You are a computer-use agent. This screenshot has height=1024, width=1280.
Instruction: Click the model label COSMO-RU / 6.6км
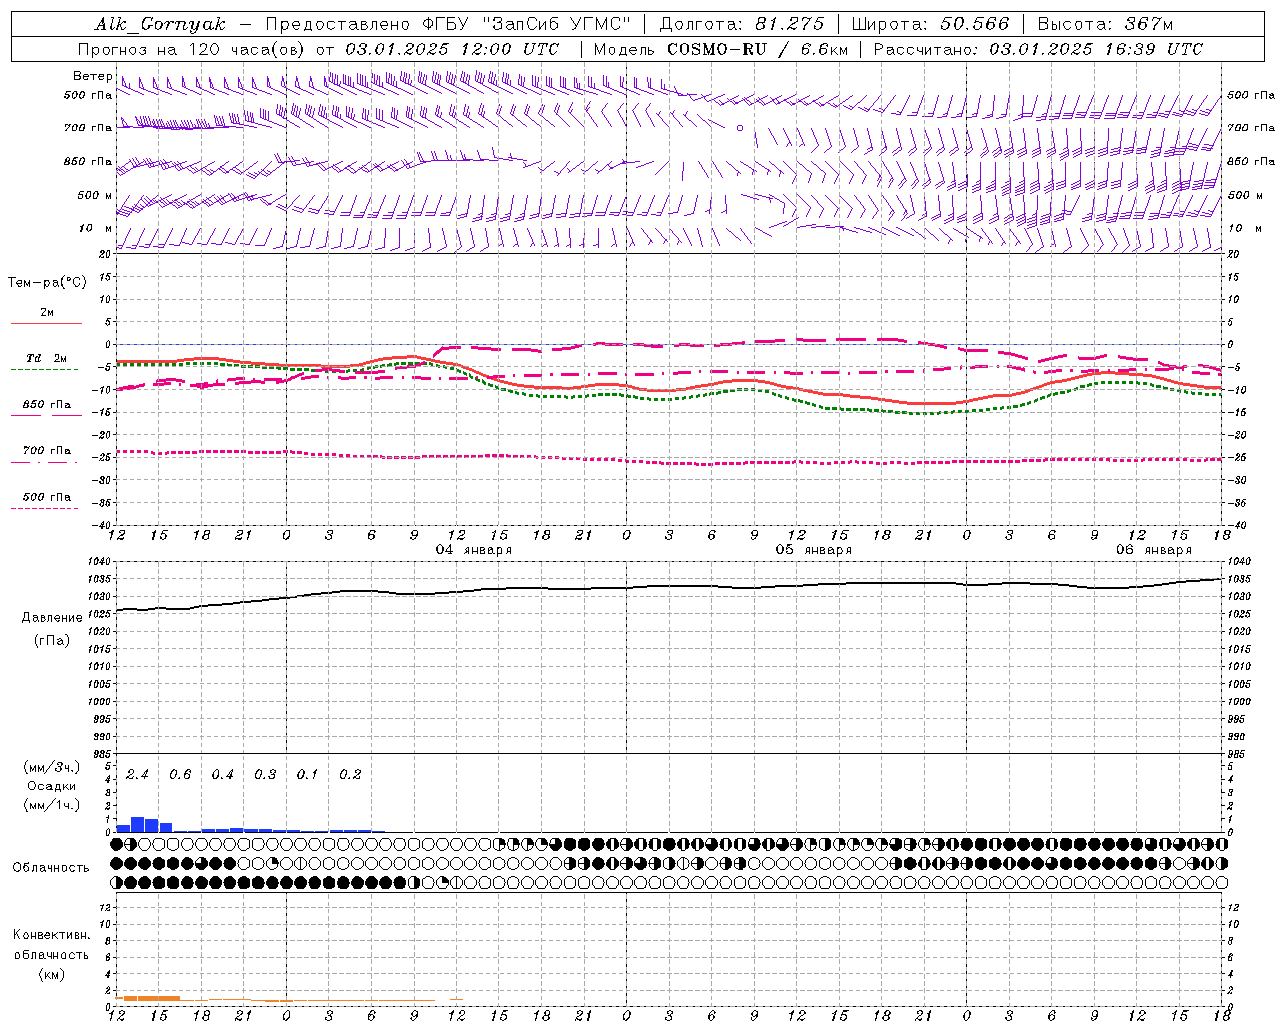tap(757, 49)
